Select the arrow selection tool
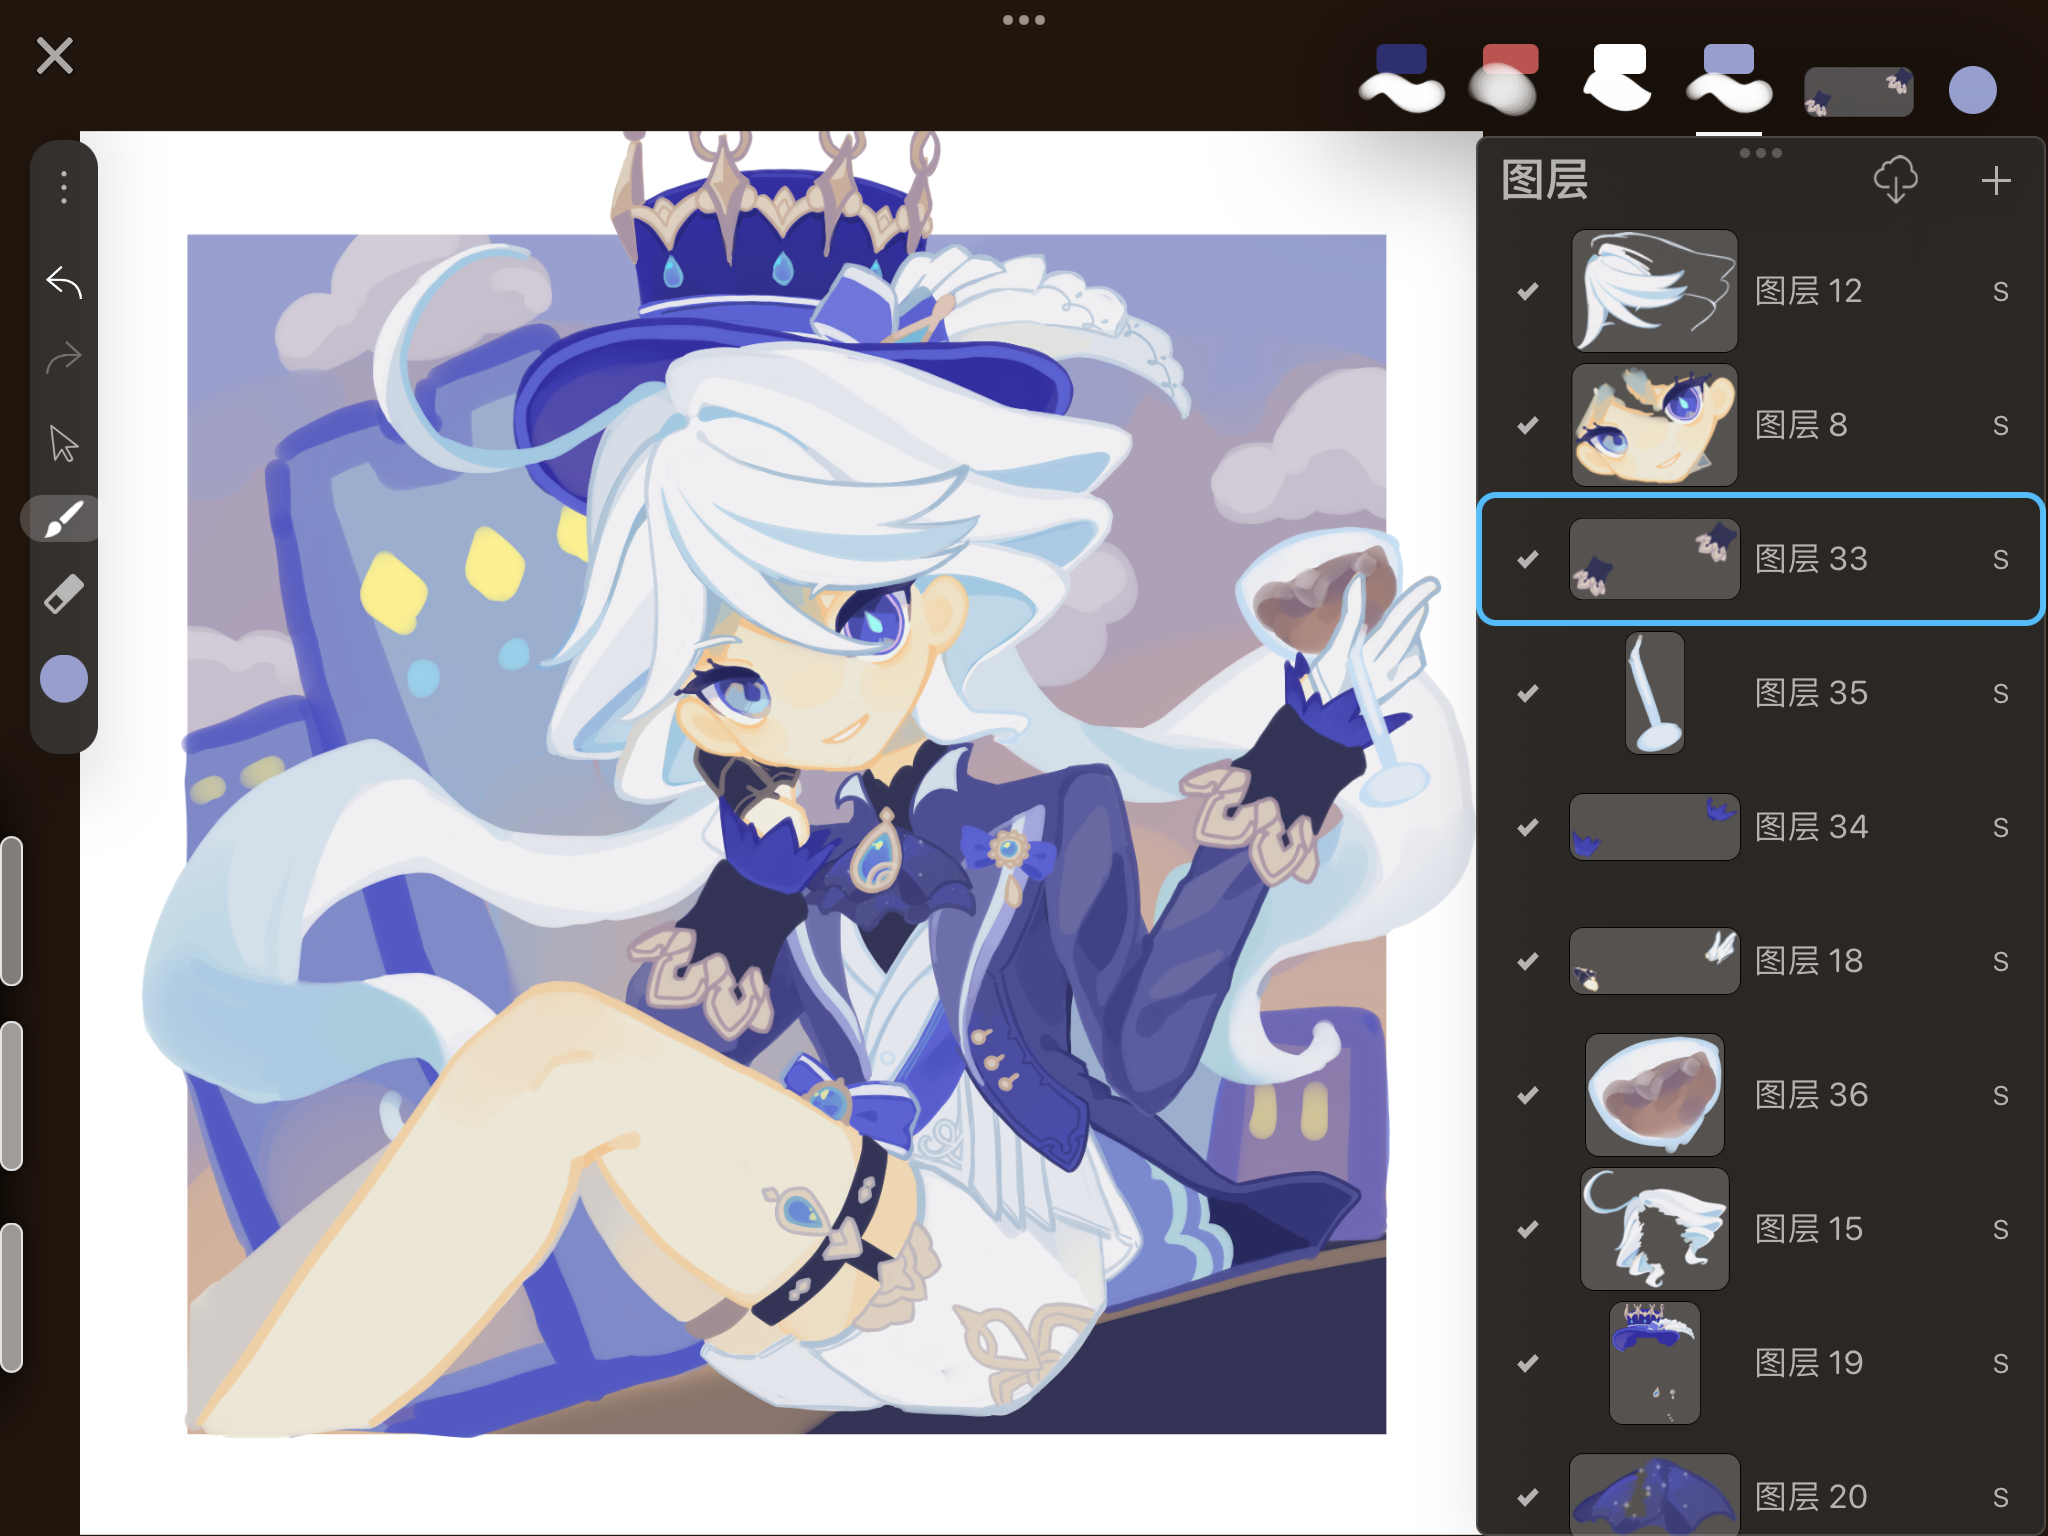This screenshot has width=2048, height=1536. click(64, 443)
